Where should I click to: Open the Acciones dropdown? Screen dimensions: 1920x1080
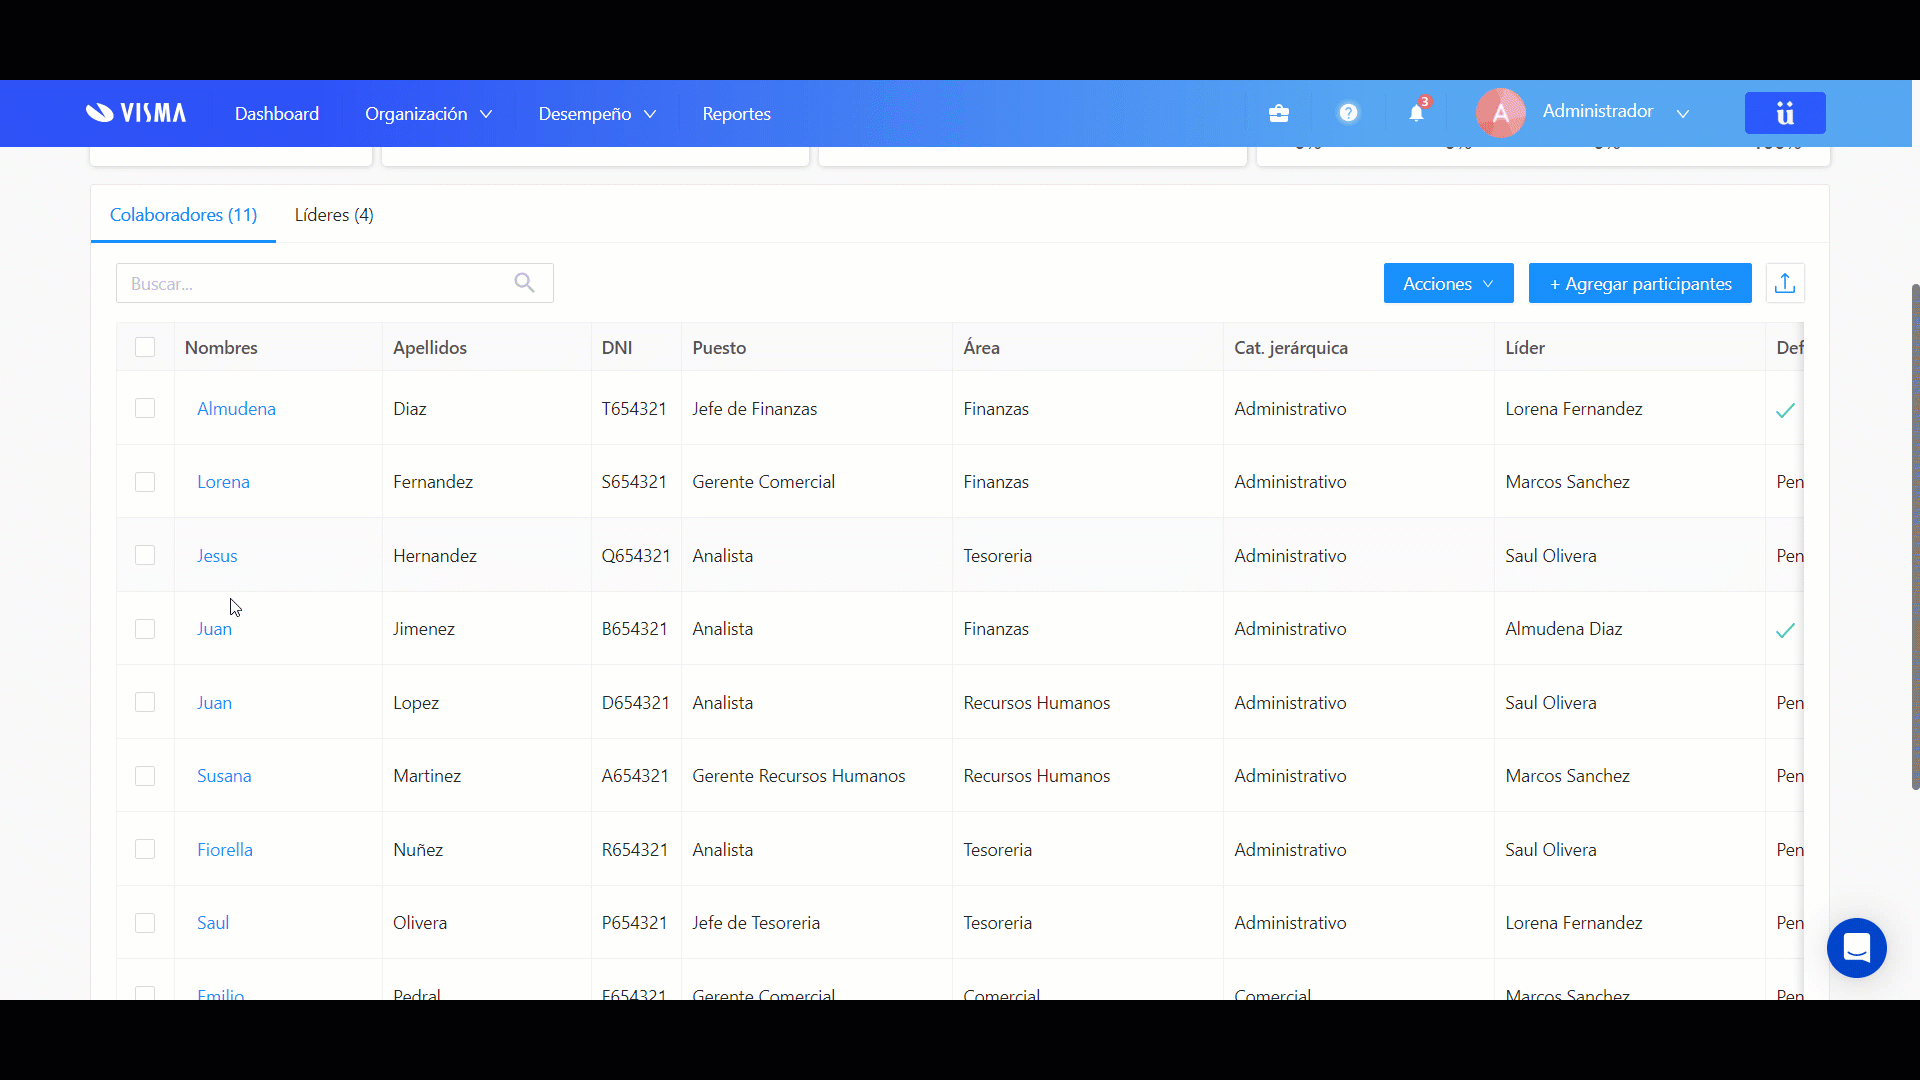(x=1447, y=284)
